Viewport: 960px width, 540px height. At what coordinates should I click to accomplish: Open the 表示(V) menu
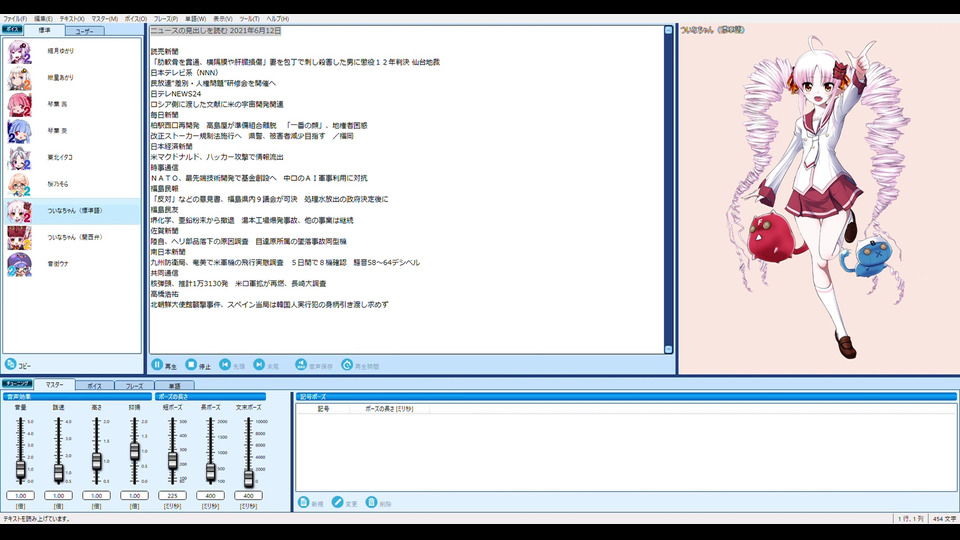tap(222, 19)
